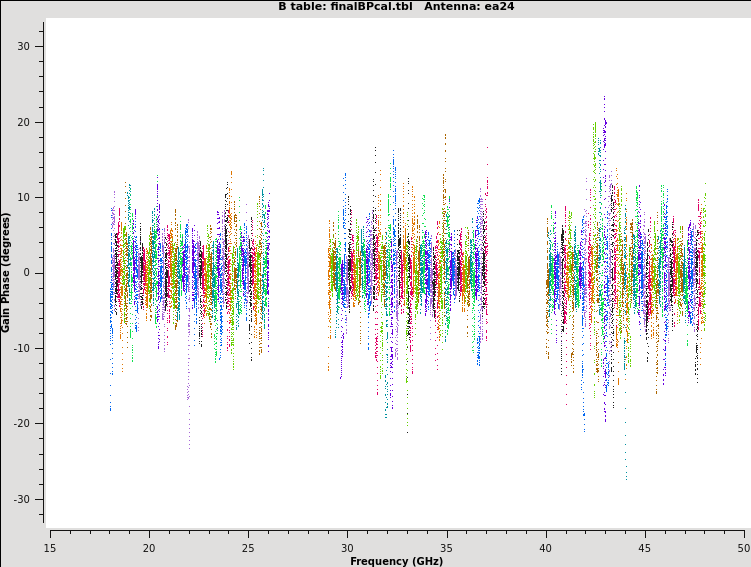751x567 pixels.
Task: Click the 45 tick label on the frequency axis
Action: click(645, 547)
